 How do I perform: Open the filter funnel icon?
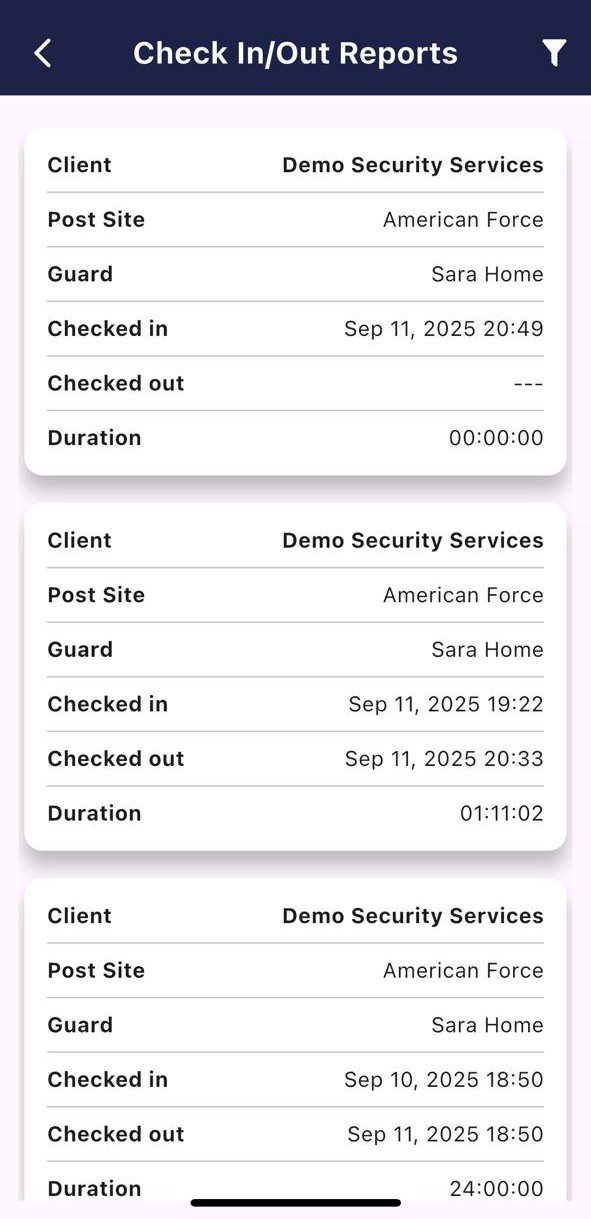554,53
